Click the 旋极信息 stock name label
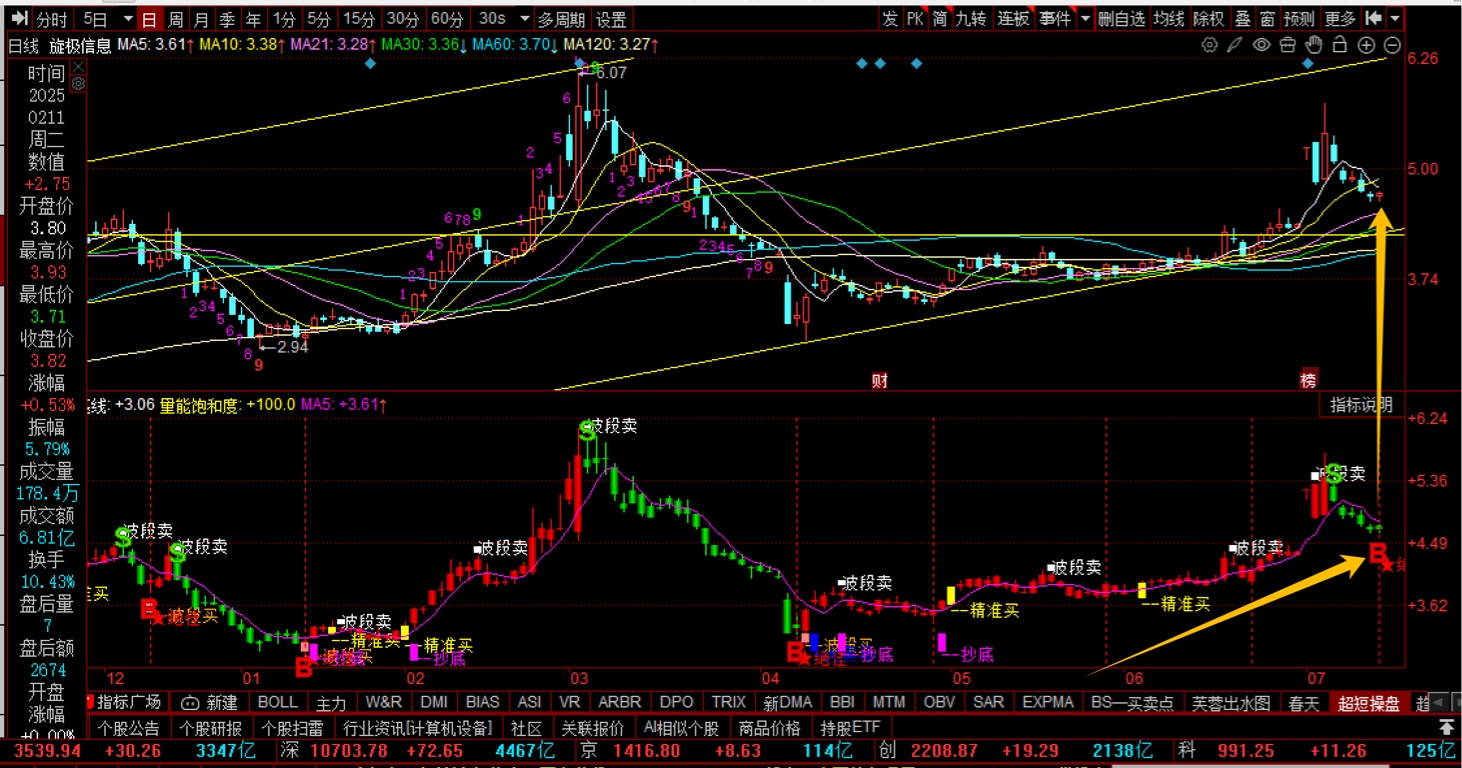 pyautogui.click(x=80, y=45)
